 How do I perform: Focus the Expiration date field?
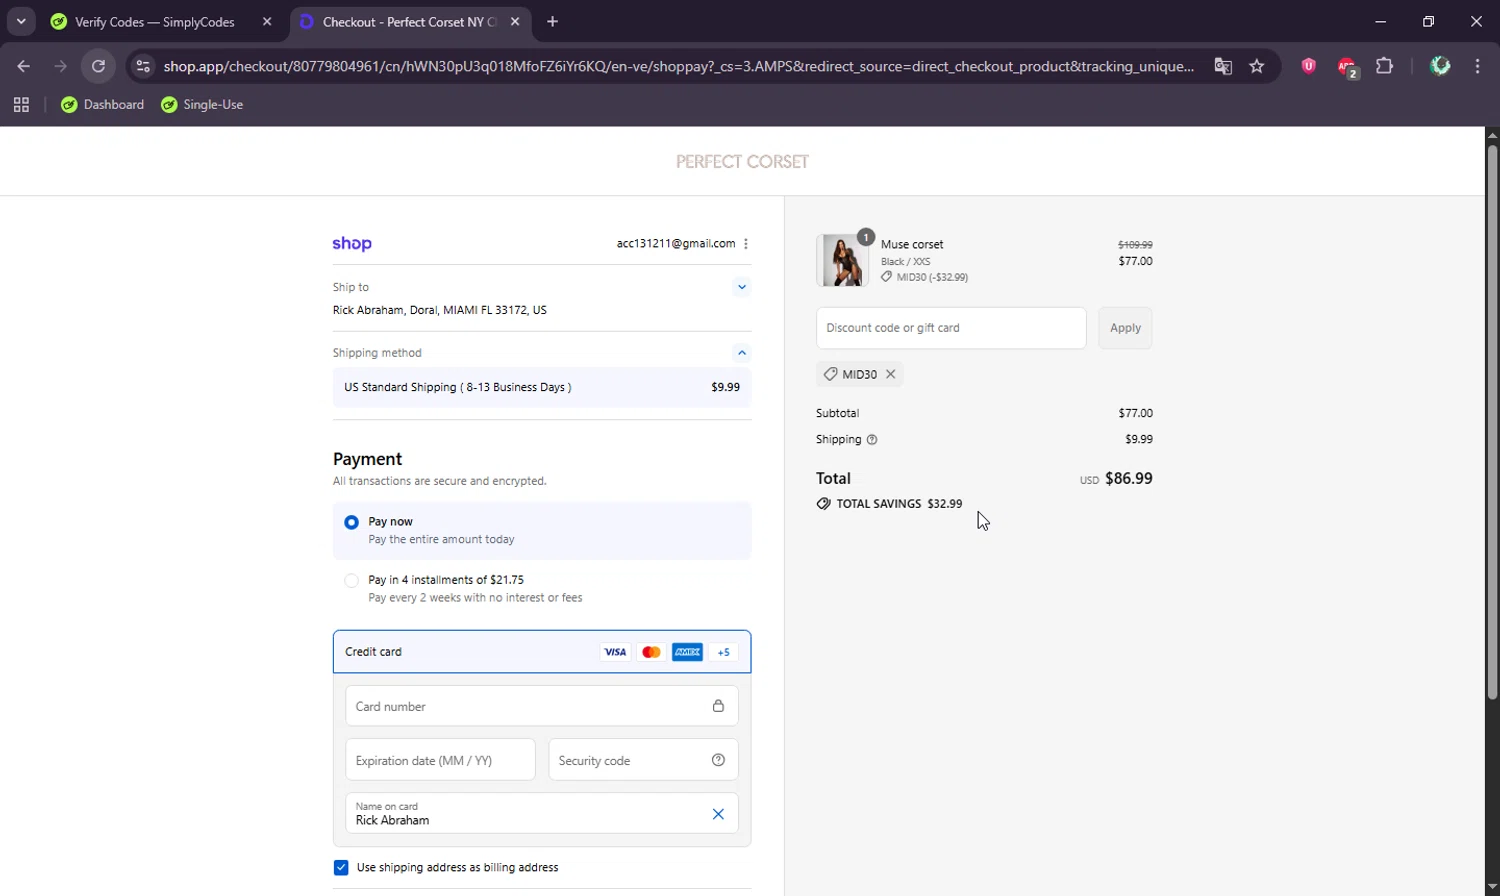[x=440, y=760]
